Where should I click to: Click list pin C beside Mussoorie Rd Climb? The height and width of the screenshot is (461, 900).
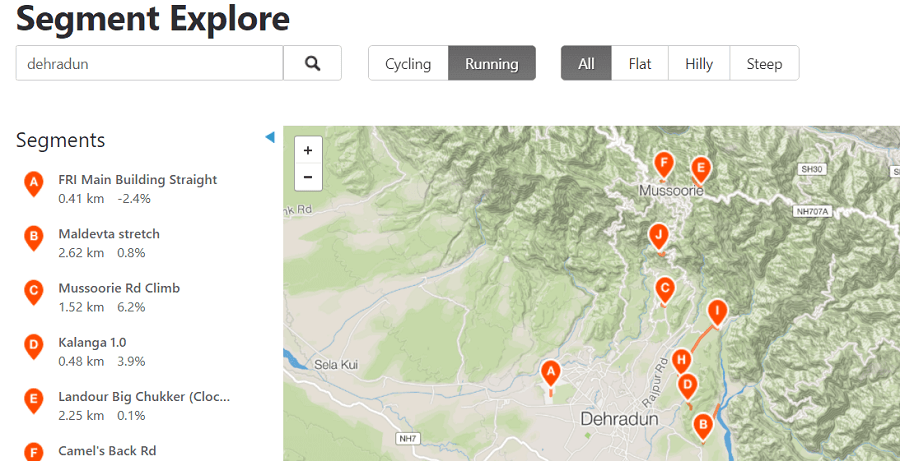coord(34,293)
